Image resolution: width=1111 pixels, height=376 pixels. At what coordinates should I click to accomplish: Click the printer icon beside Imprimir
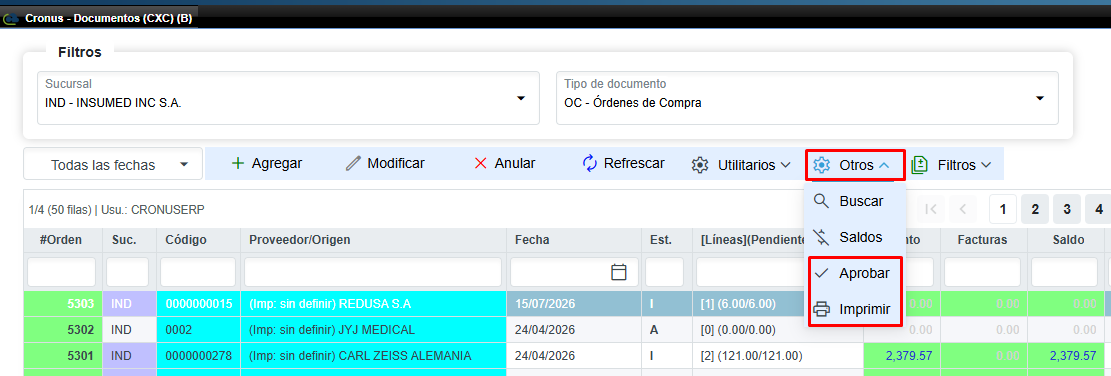click(x=821, y=309)
